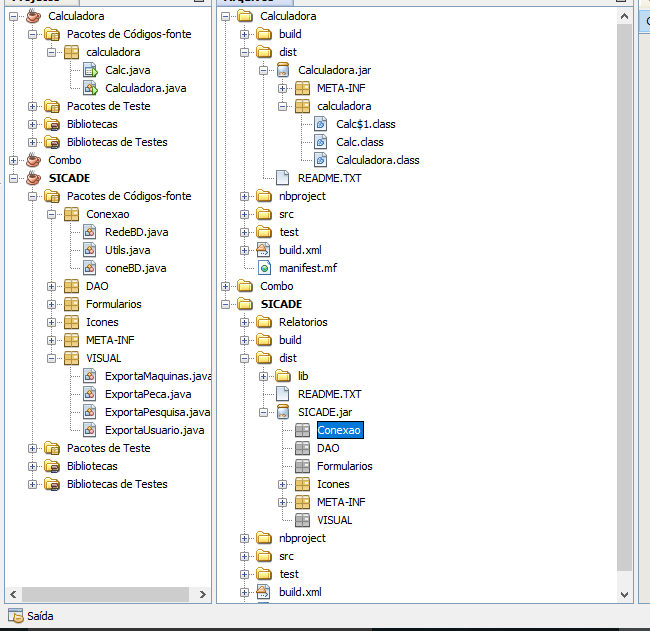Click the SICADE.jar archive icon
650x631 pixels.
click(x=283, y=412)
